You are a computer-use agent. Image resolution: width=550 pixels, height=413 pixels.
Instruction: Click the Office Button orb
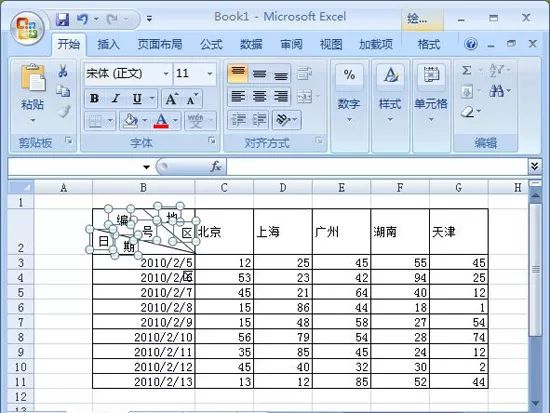tap(27, 28)
